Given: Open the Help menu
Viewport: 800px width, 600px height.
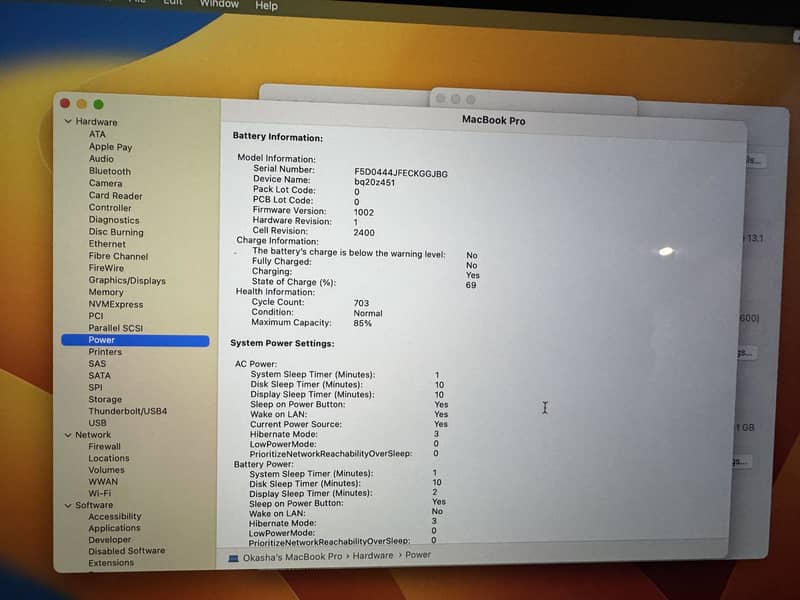Looking at the screenshot, I should click(266, 5).
